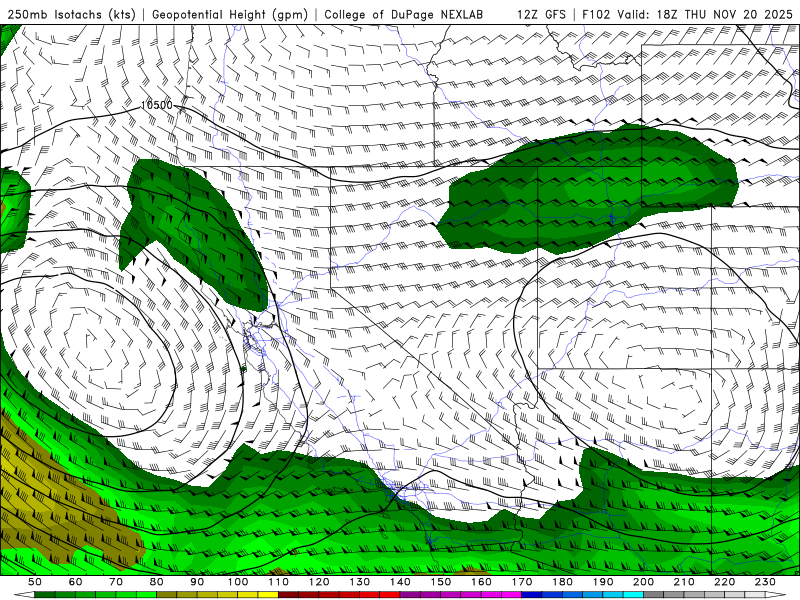
Task: Click the '12Z GFS' model run label
Action: point(541,14)
